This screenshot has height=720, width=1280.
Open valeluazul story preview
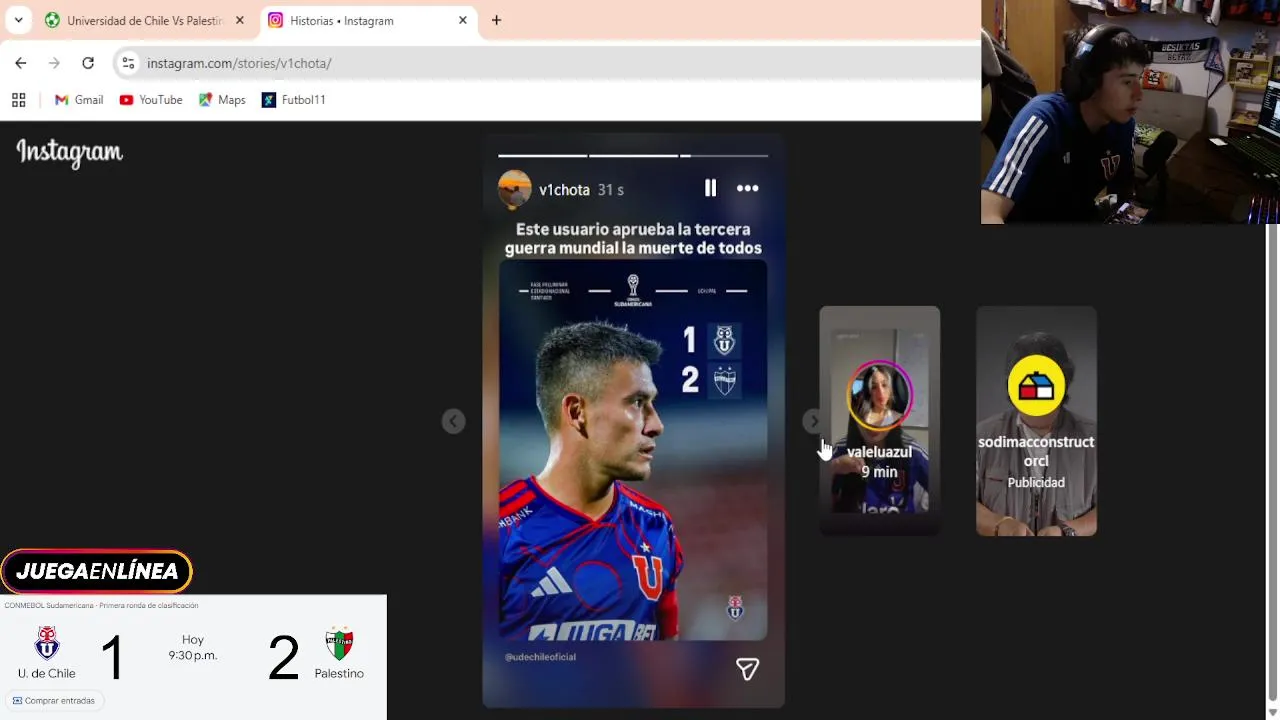click(x=879, y=420)
